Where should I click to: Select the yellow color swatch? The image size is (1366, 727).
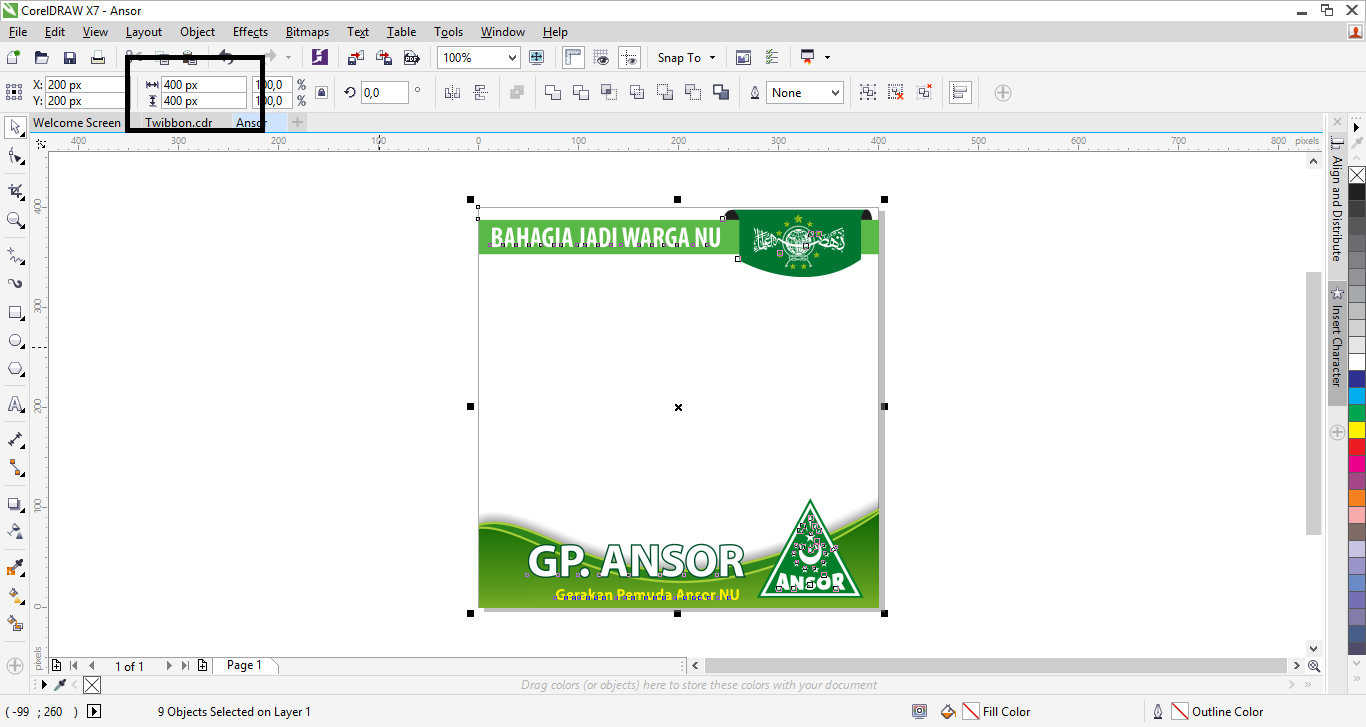[1357, 429]
